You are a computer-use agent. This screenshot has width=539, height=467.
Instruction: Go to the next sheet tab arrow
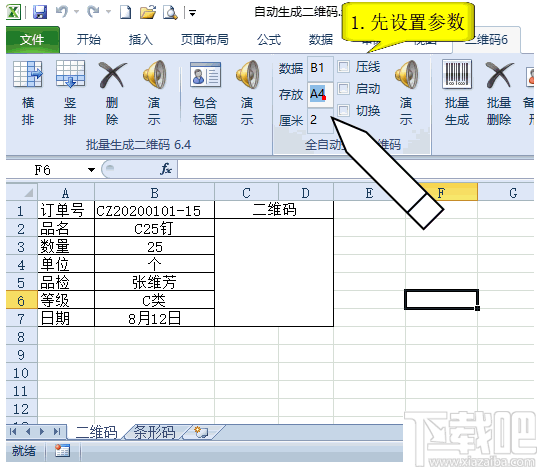click(x=42, y=432)
